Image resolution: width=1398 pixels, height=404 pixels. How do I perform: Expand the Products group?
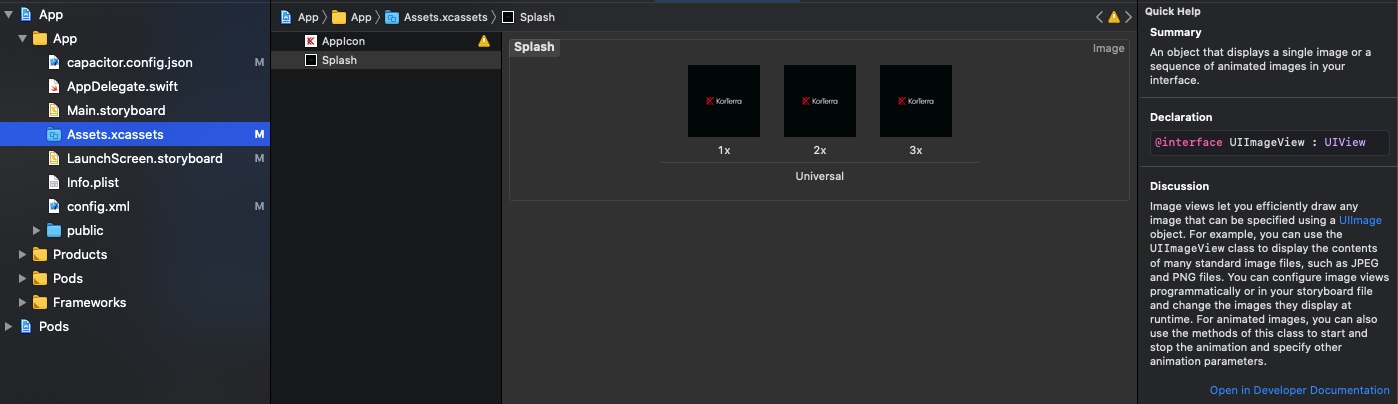coord(23,254)
